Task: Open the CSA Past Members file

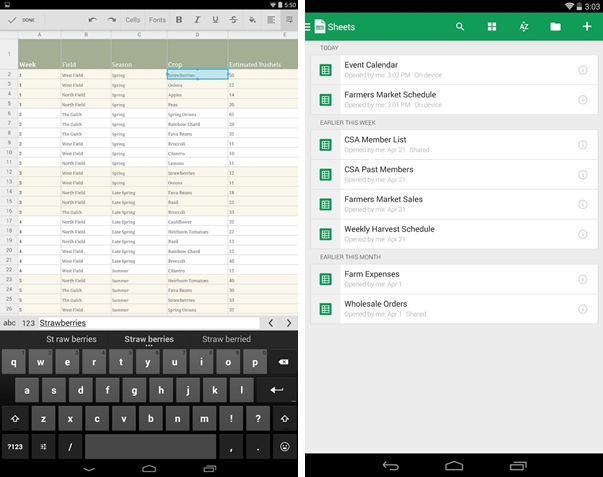Action: tap(454, 174)
